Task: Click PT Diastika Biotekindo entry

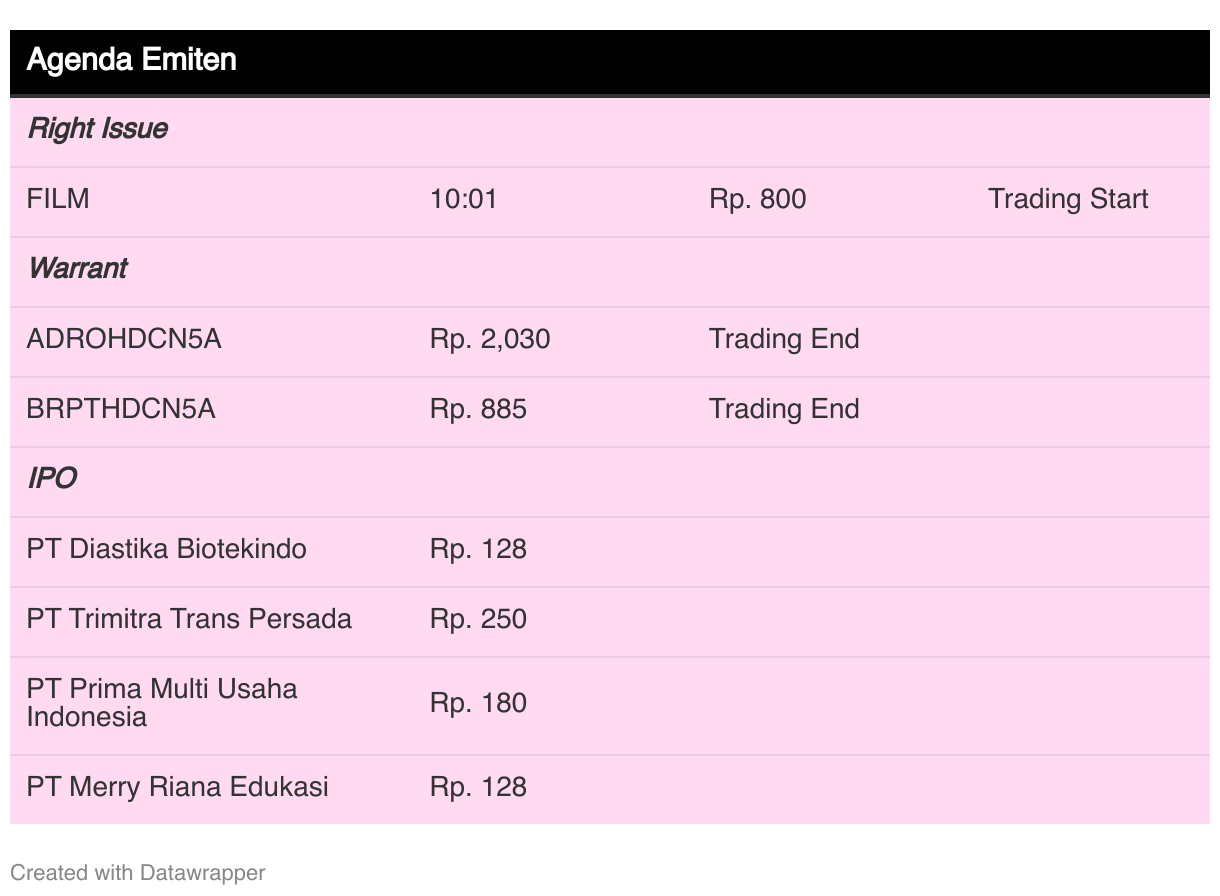Action: coord(166,549)
